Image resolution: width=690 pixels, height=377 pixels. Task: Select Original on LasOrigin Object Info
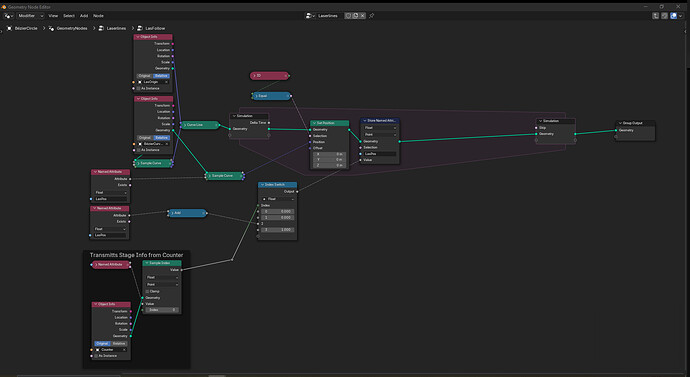point(144,76)
